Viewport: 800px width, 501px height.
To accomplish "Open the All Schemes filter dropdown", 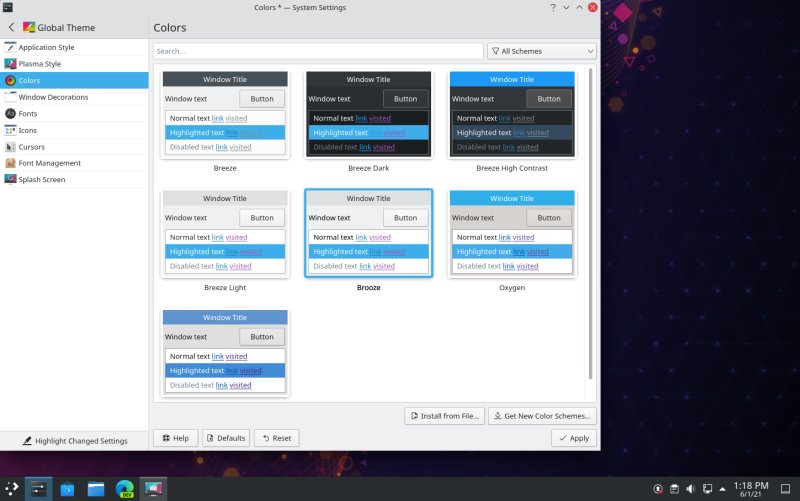I will point(541,51).
